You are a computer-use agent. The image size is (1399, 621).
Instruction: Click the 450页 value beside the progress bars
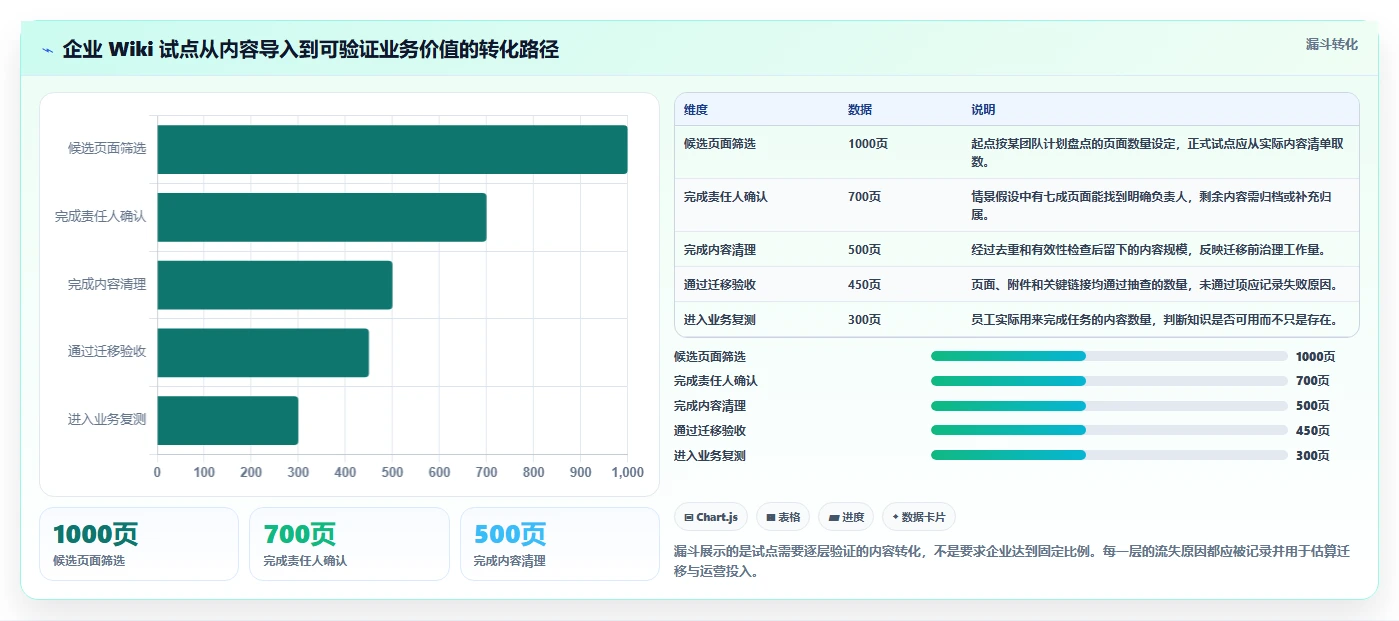click(x=1312, y=431)
